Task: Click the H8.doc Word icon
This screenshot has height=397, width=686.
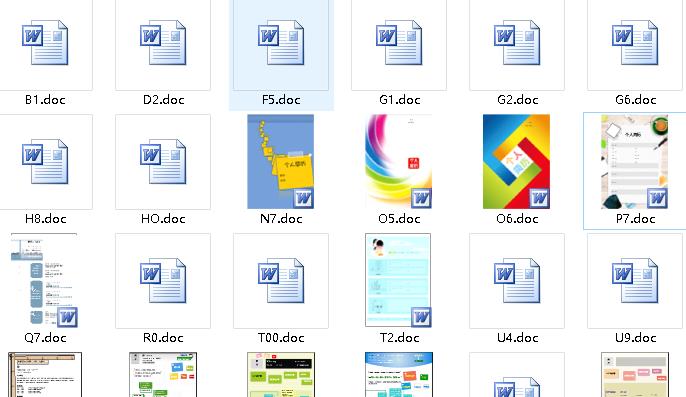Action: (x=45, y=162)
